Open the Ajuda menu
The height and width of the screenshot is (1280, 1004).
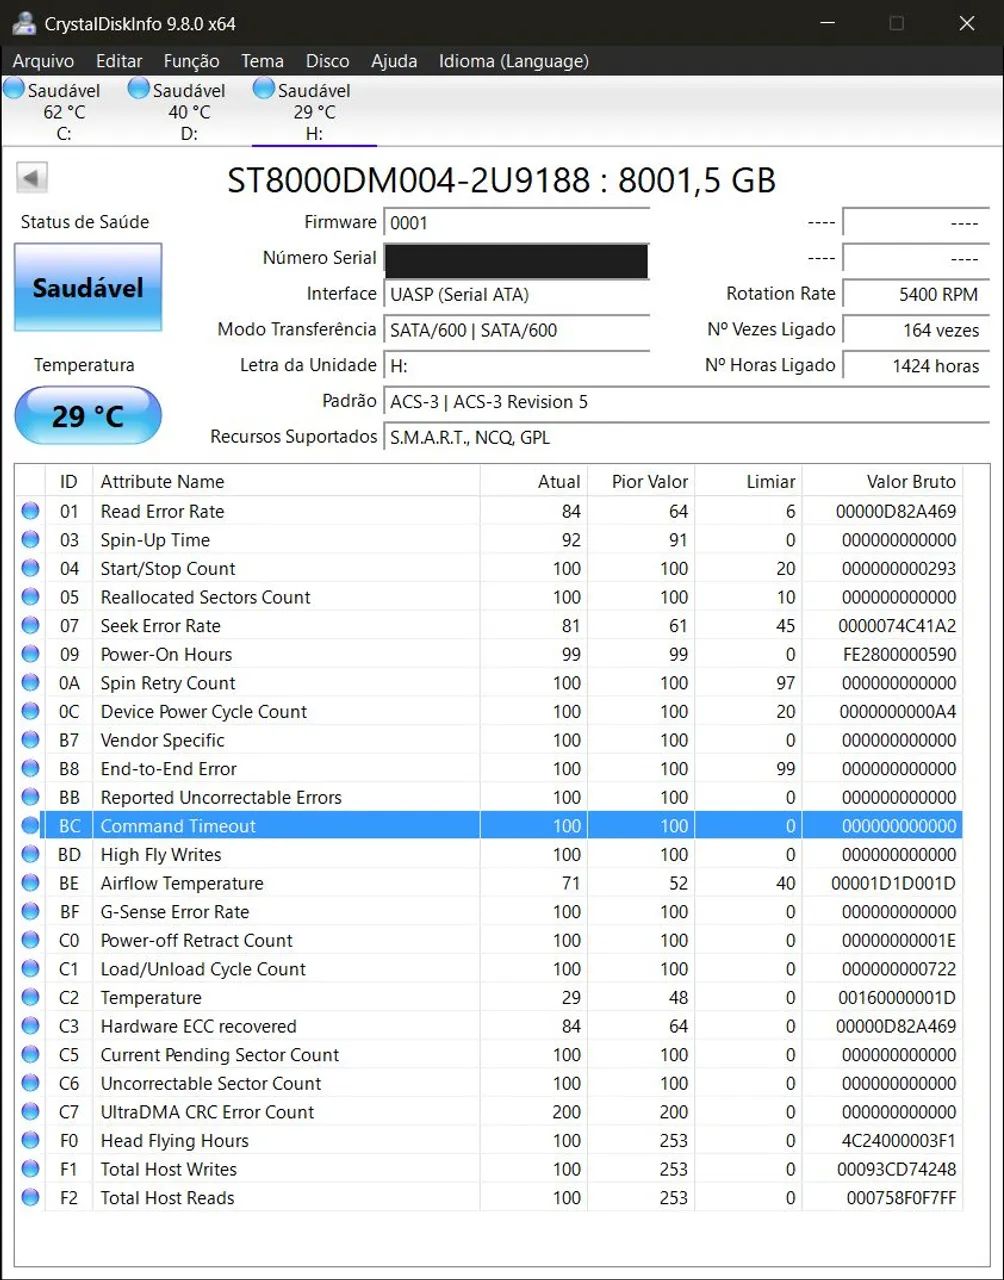tap(394, 61)
